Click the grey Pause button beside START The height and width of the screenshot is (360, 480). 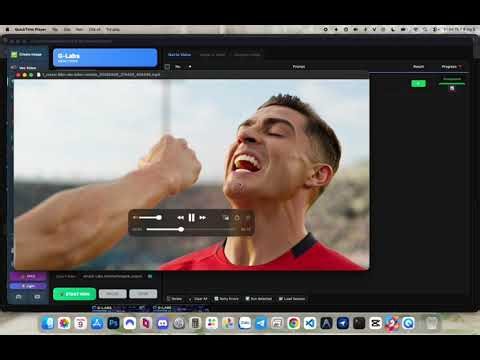click(113, 294)
